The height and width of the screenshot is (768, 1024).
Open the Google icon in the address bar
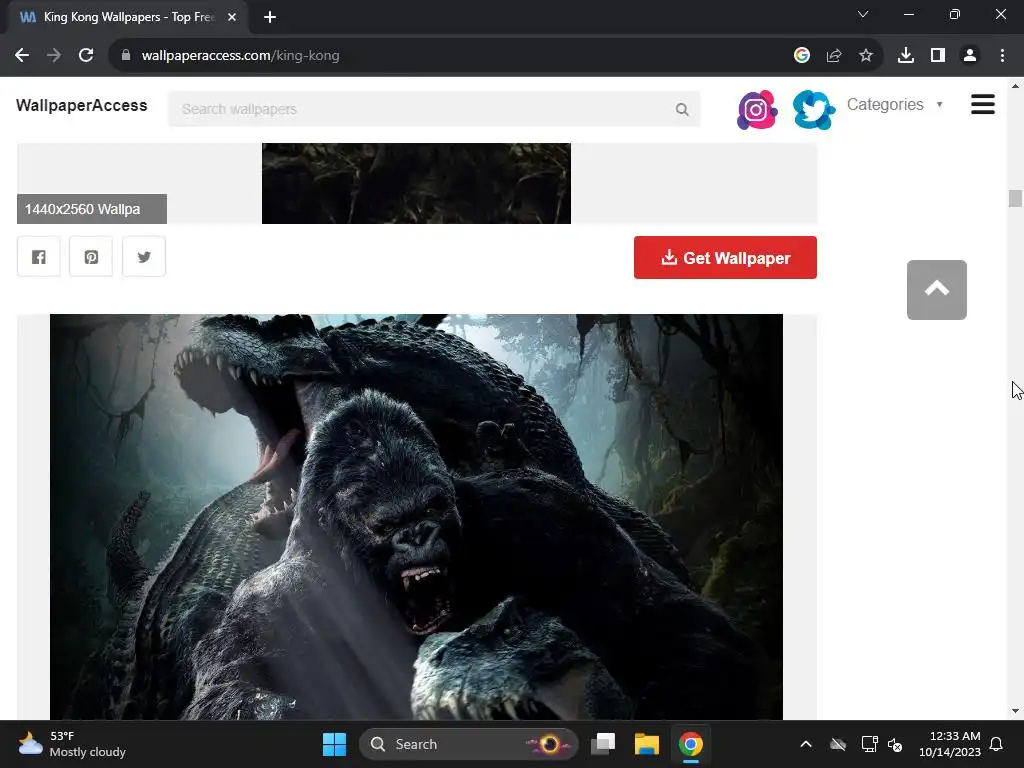tap(802, 56)
